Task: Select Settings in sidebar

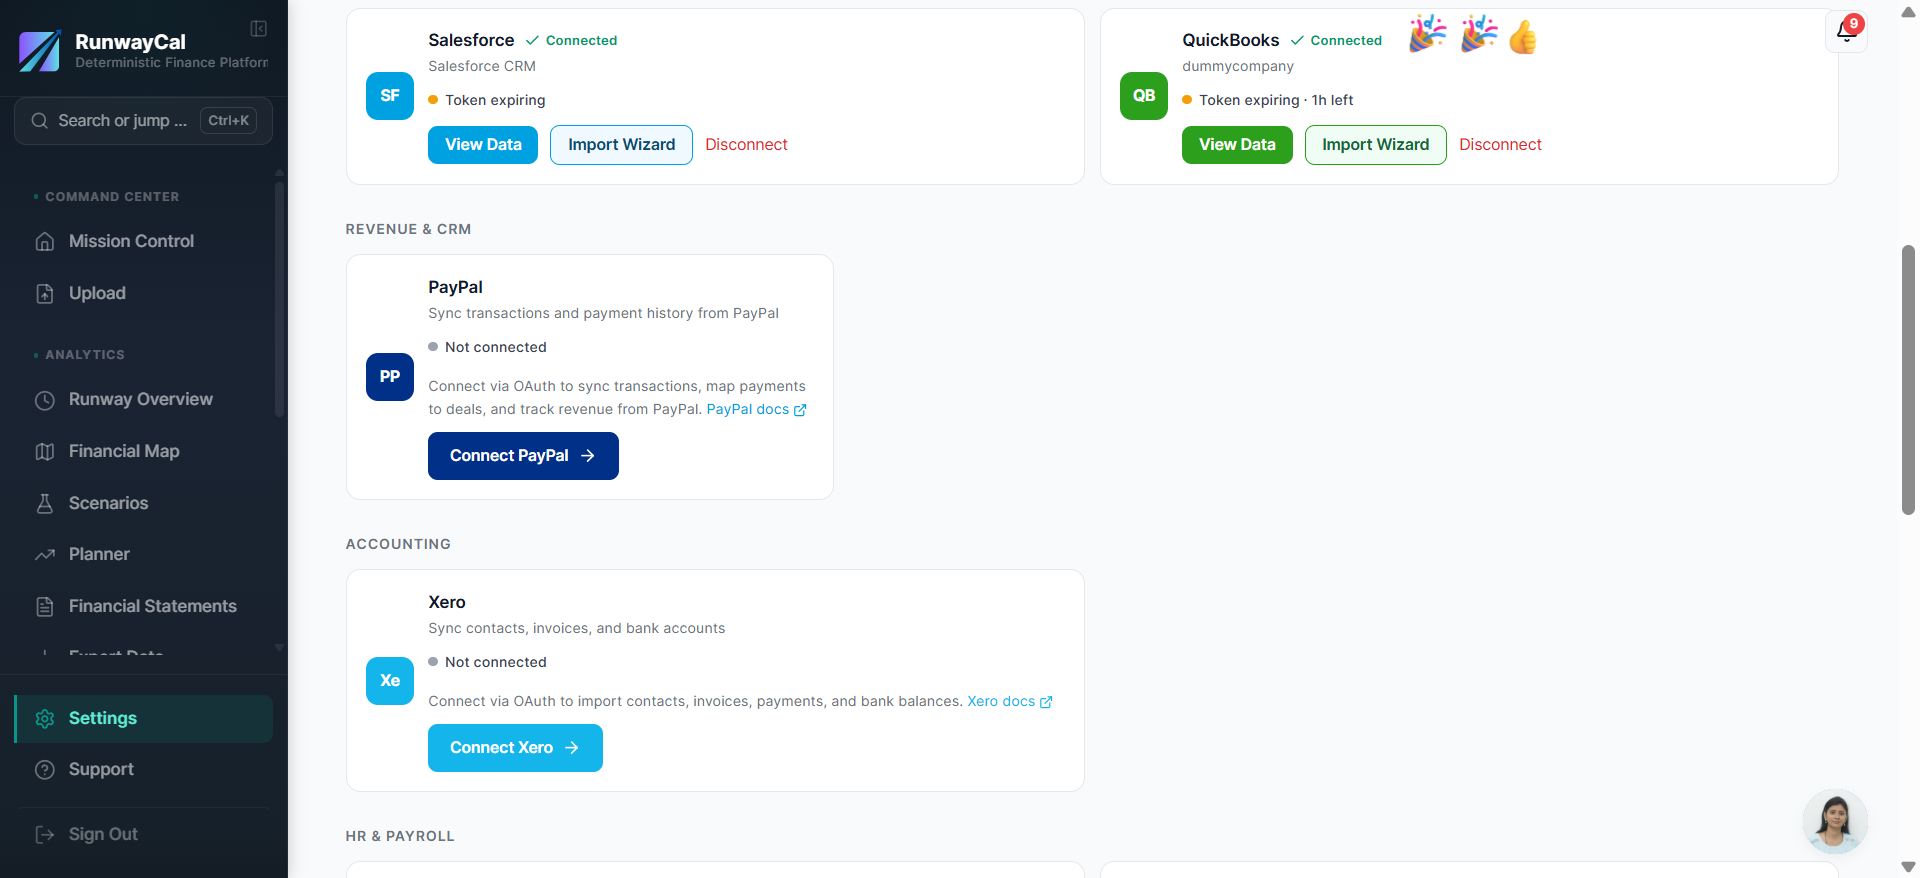Action: point(144,719)
